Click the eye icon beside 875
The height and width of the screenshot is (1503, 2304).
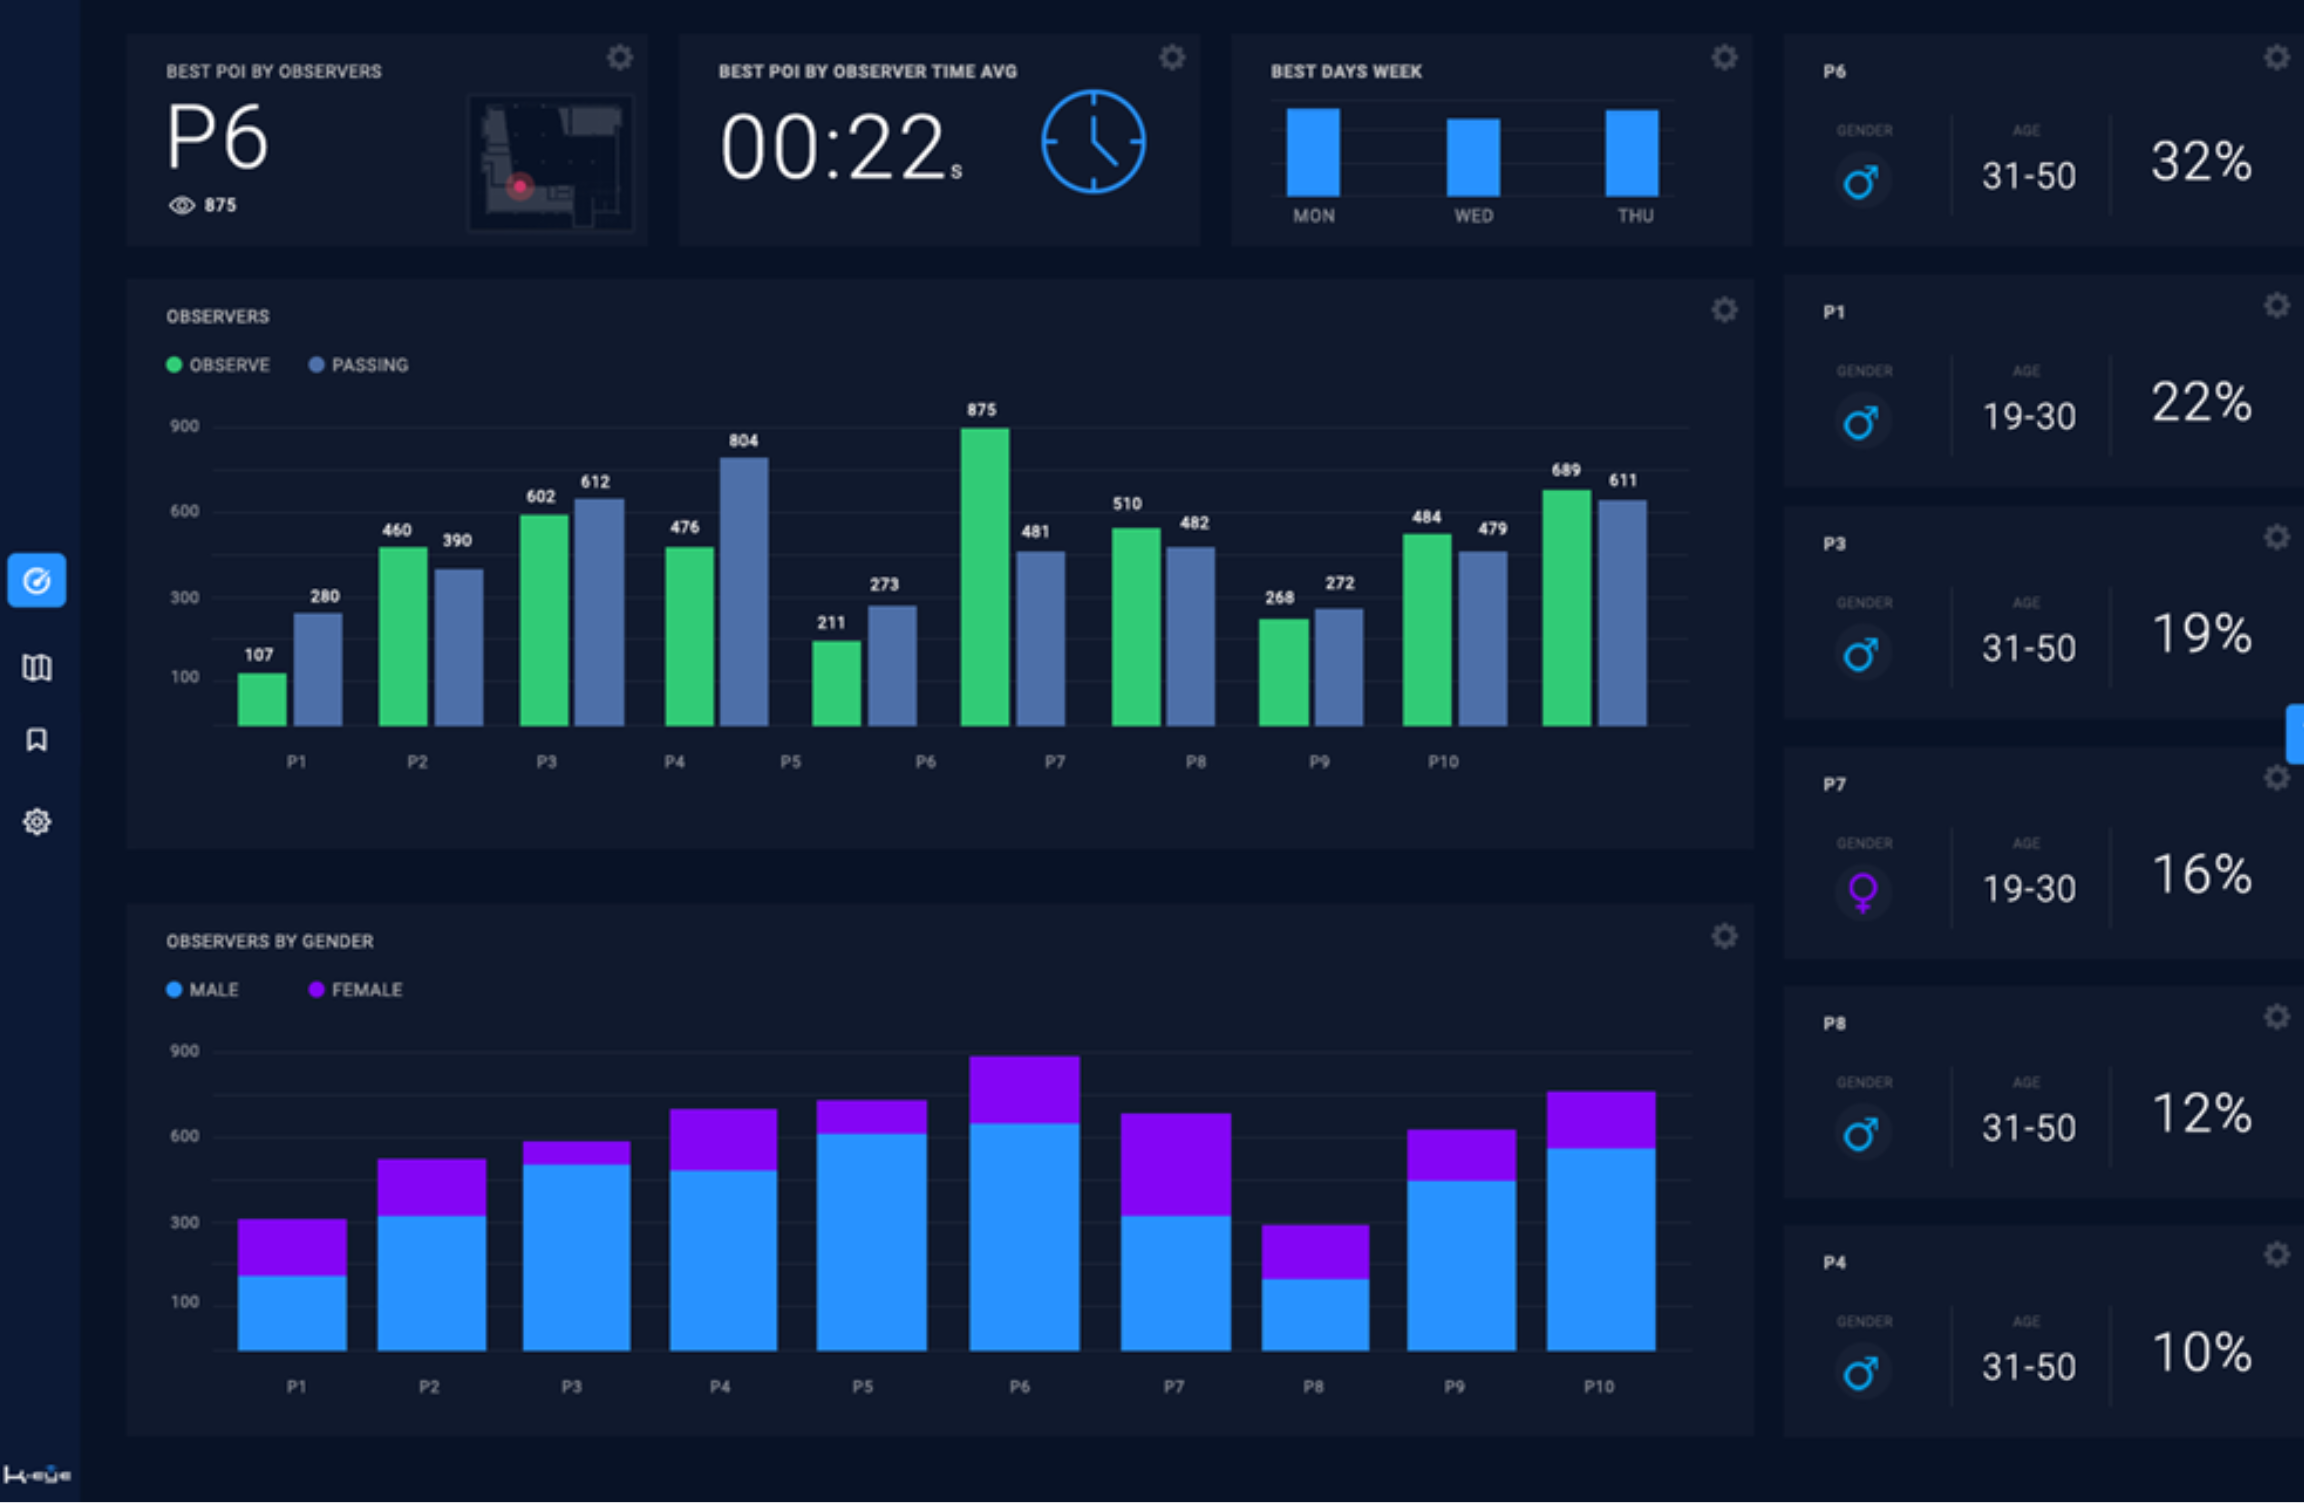182,205
